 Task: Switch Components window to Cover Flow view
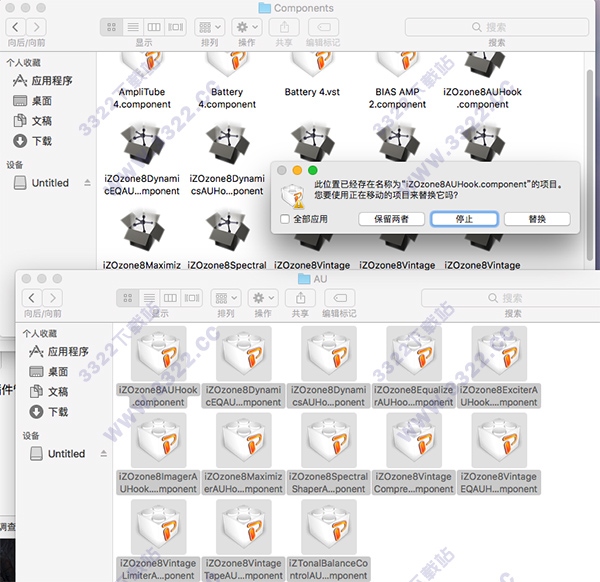click(175, 27)
